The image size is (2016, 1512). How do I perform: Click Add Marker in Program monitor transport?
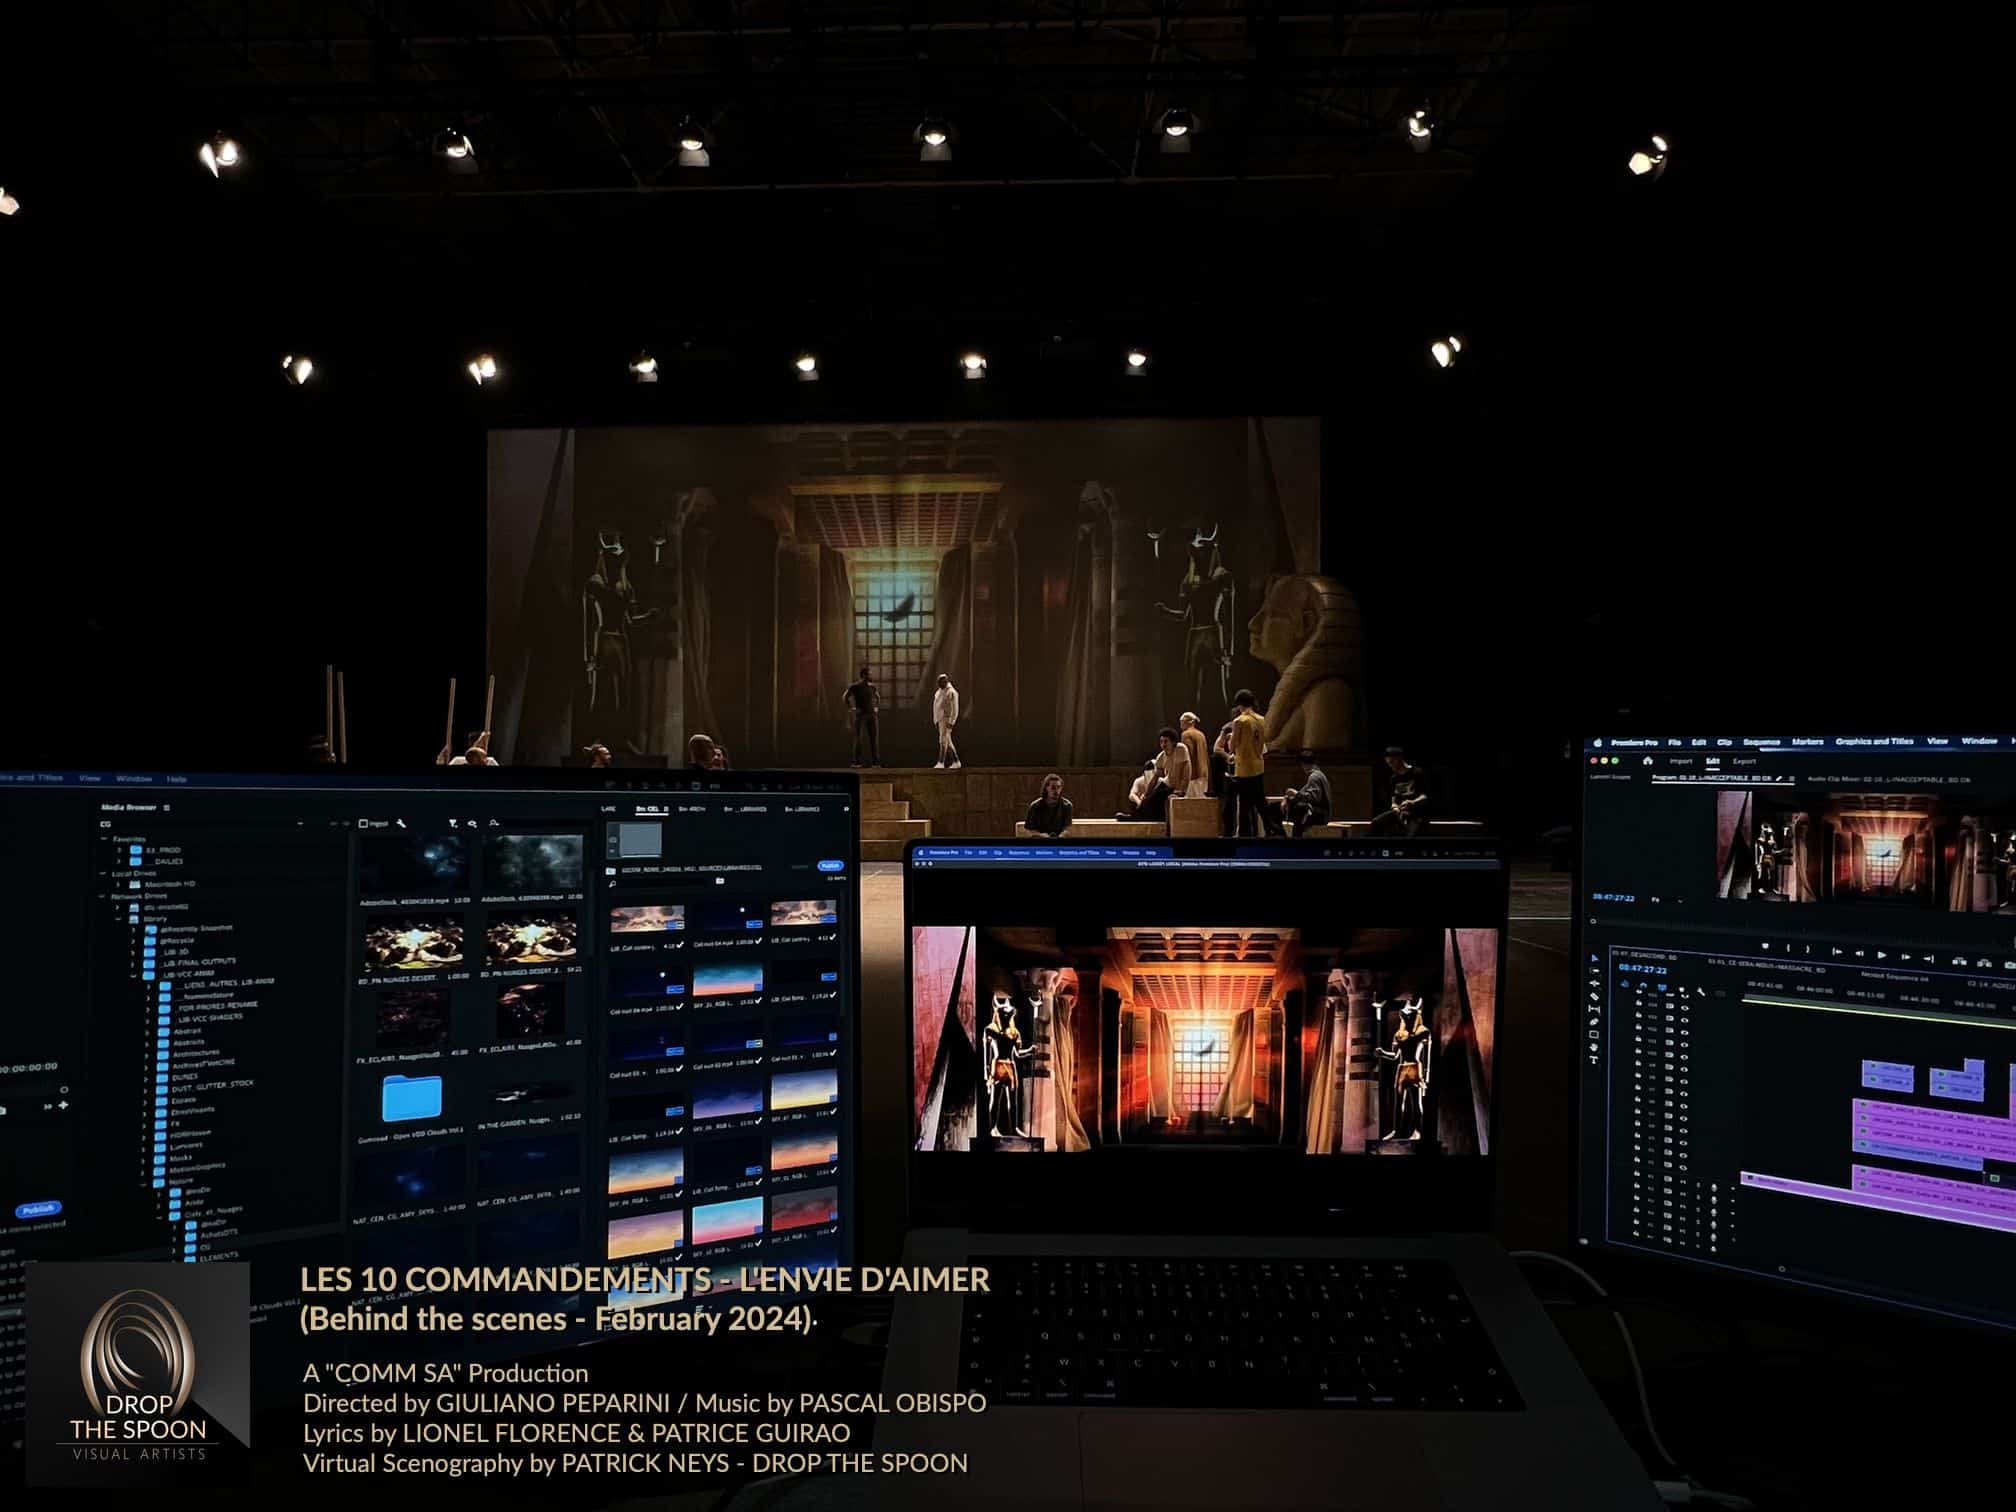pyautogui.click(x=1765, y=946)
